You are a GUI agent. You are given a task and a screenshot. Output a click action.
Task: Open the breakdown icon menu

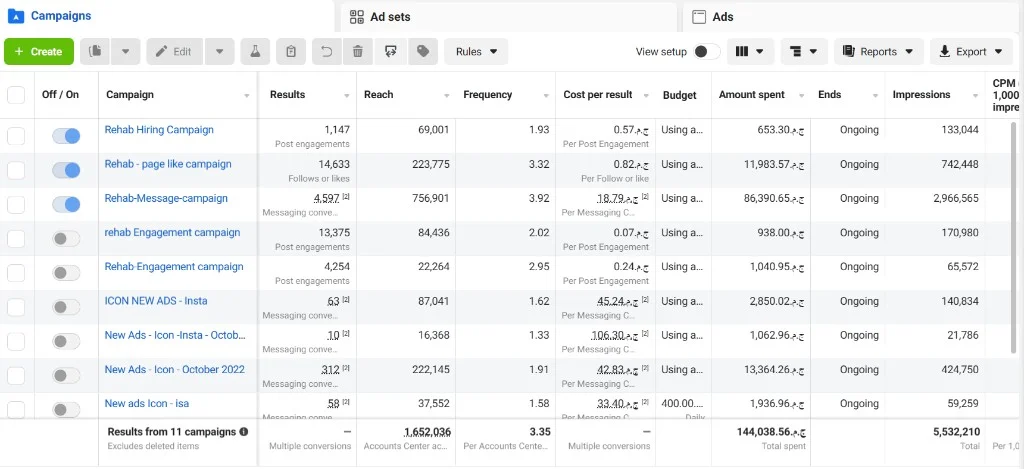point(804,52)
